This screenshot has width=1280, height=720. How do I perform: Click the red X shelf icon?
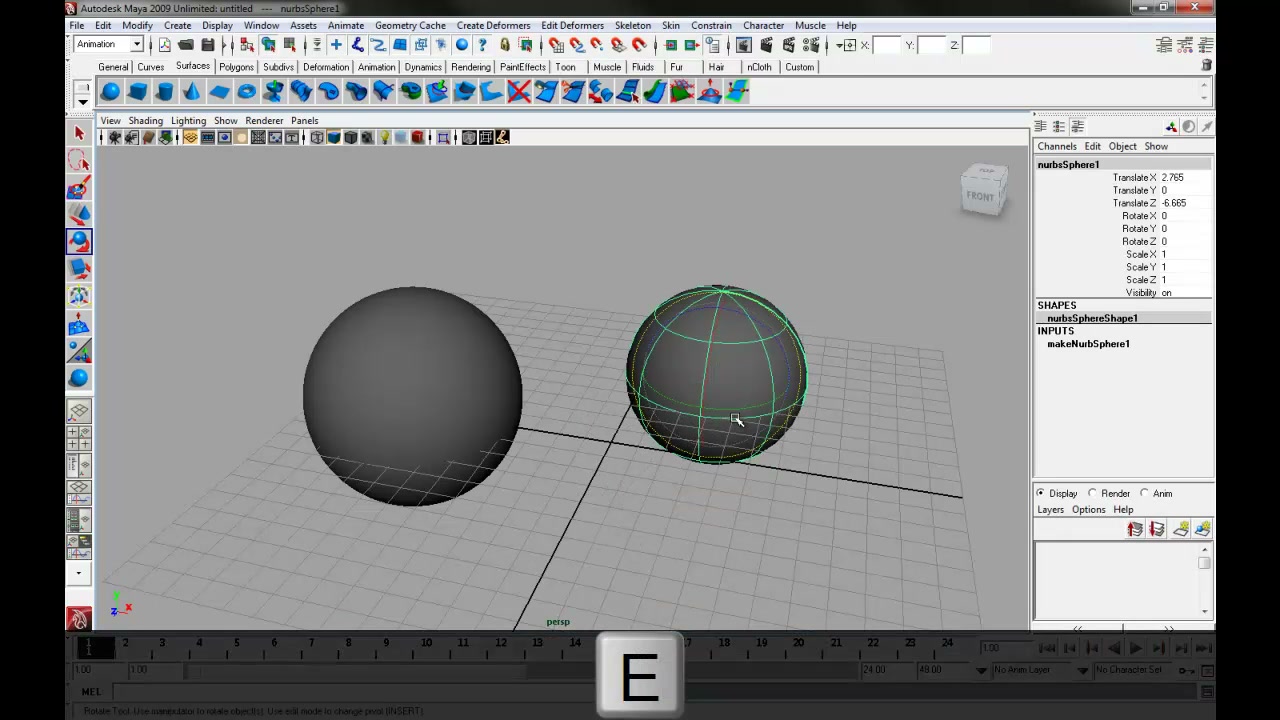tap(518, 92)
